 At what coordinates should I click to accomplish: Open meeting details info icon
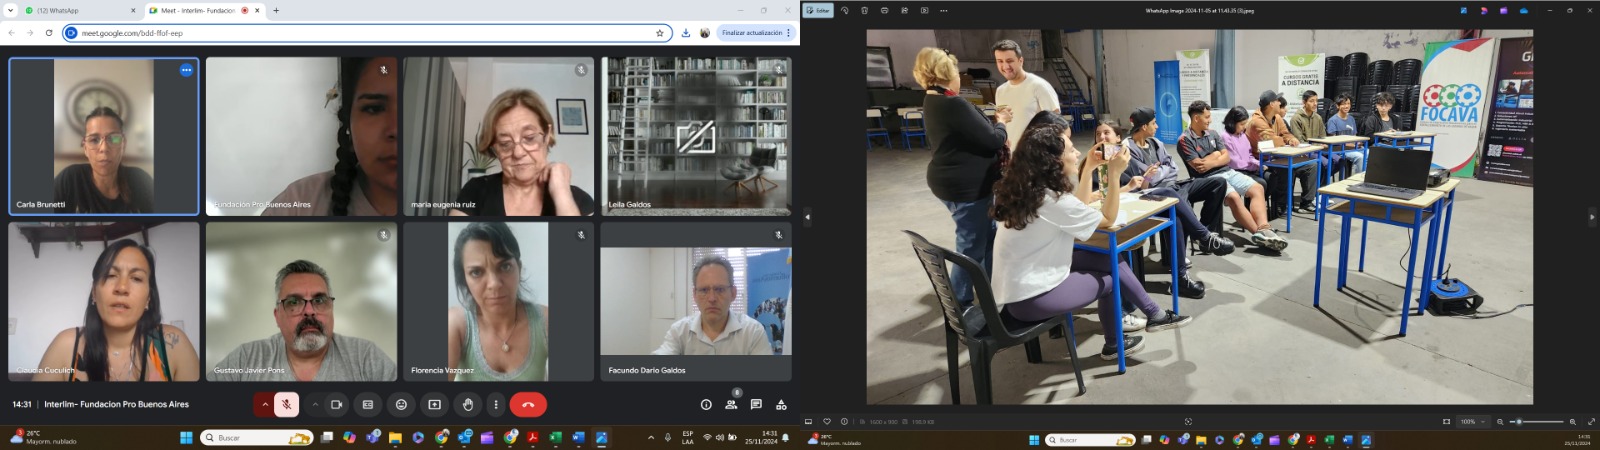coord(706,405)
